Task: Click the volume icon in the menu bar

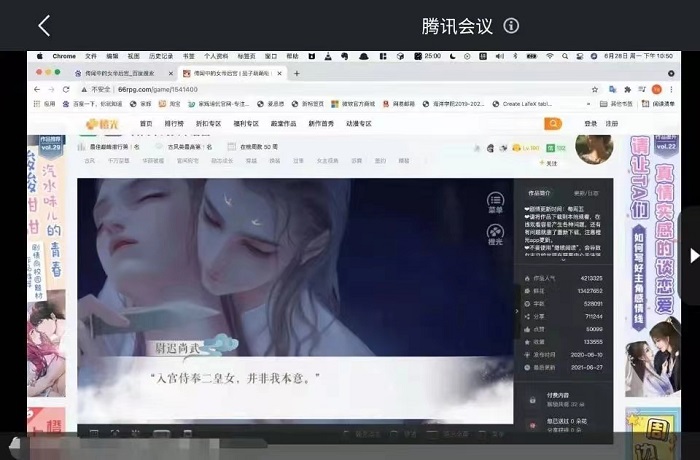Action: pyautogui.click(x=500, y=56)
